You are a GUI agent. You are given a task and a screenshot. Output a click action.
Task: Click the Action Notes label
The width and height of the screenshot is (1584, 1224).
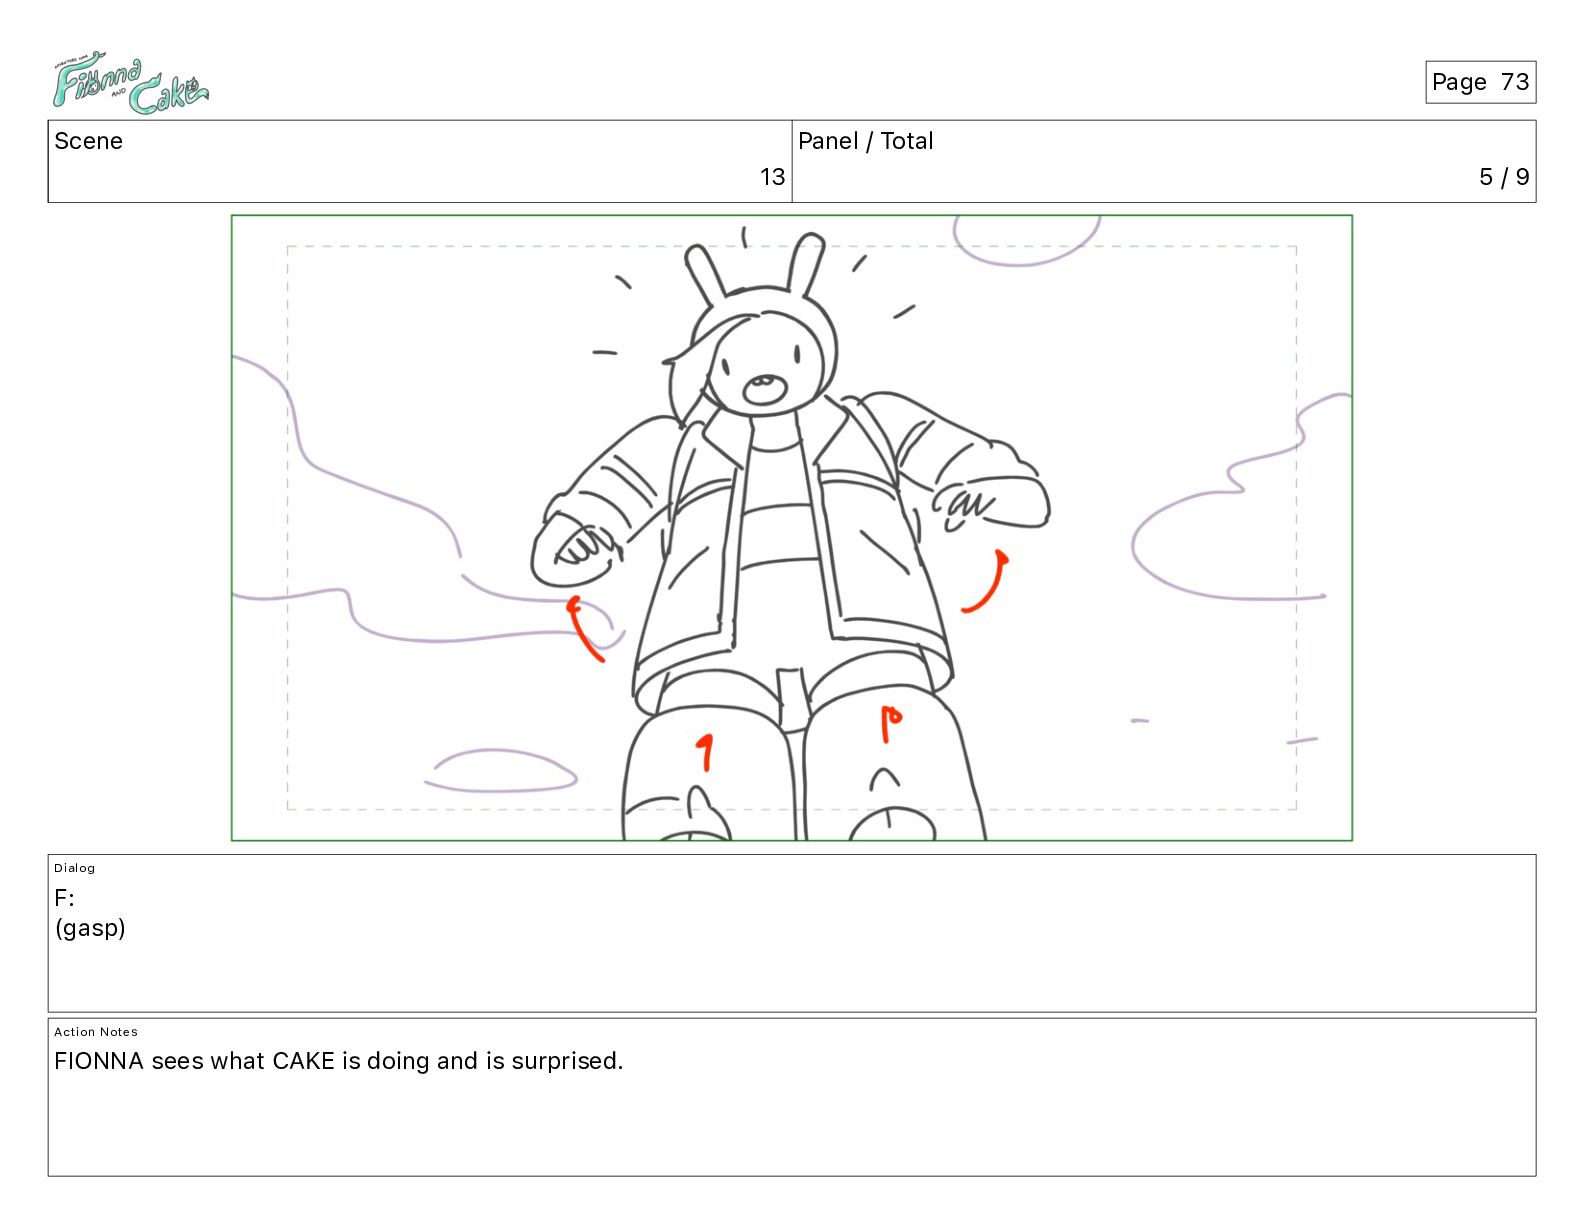(96, 1032)
